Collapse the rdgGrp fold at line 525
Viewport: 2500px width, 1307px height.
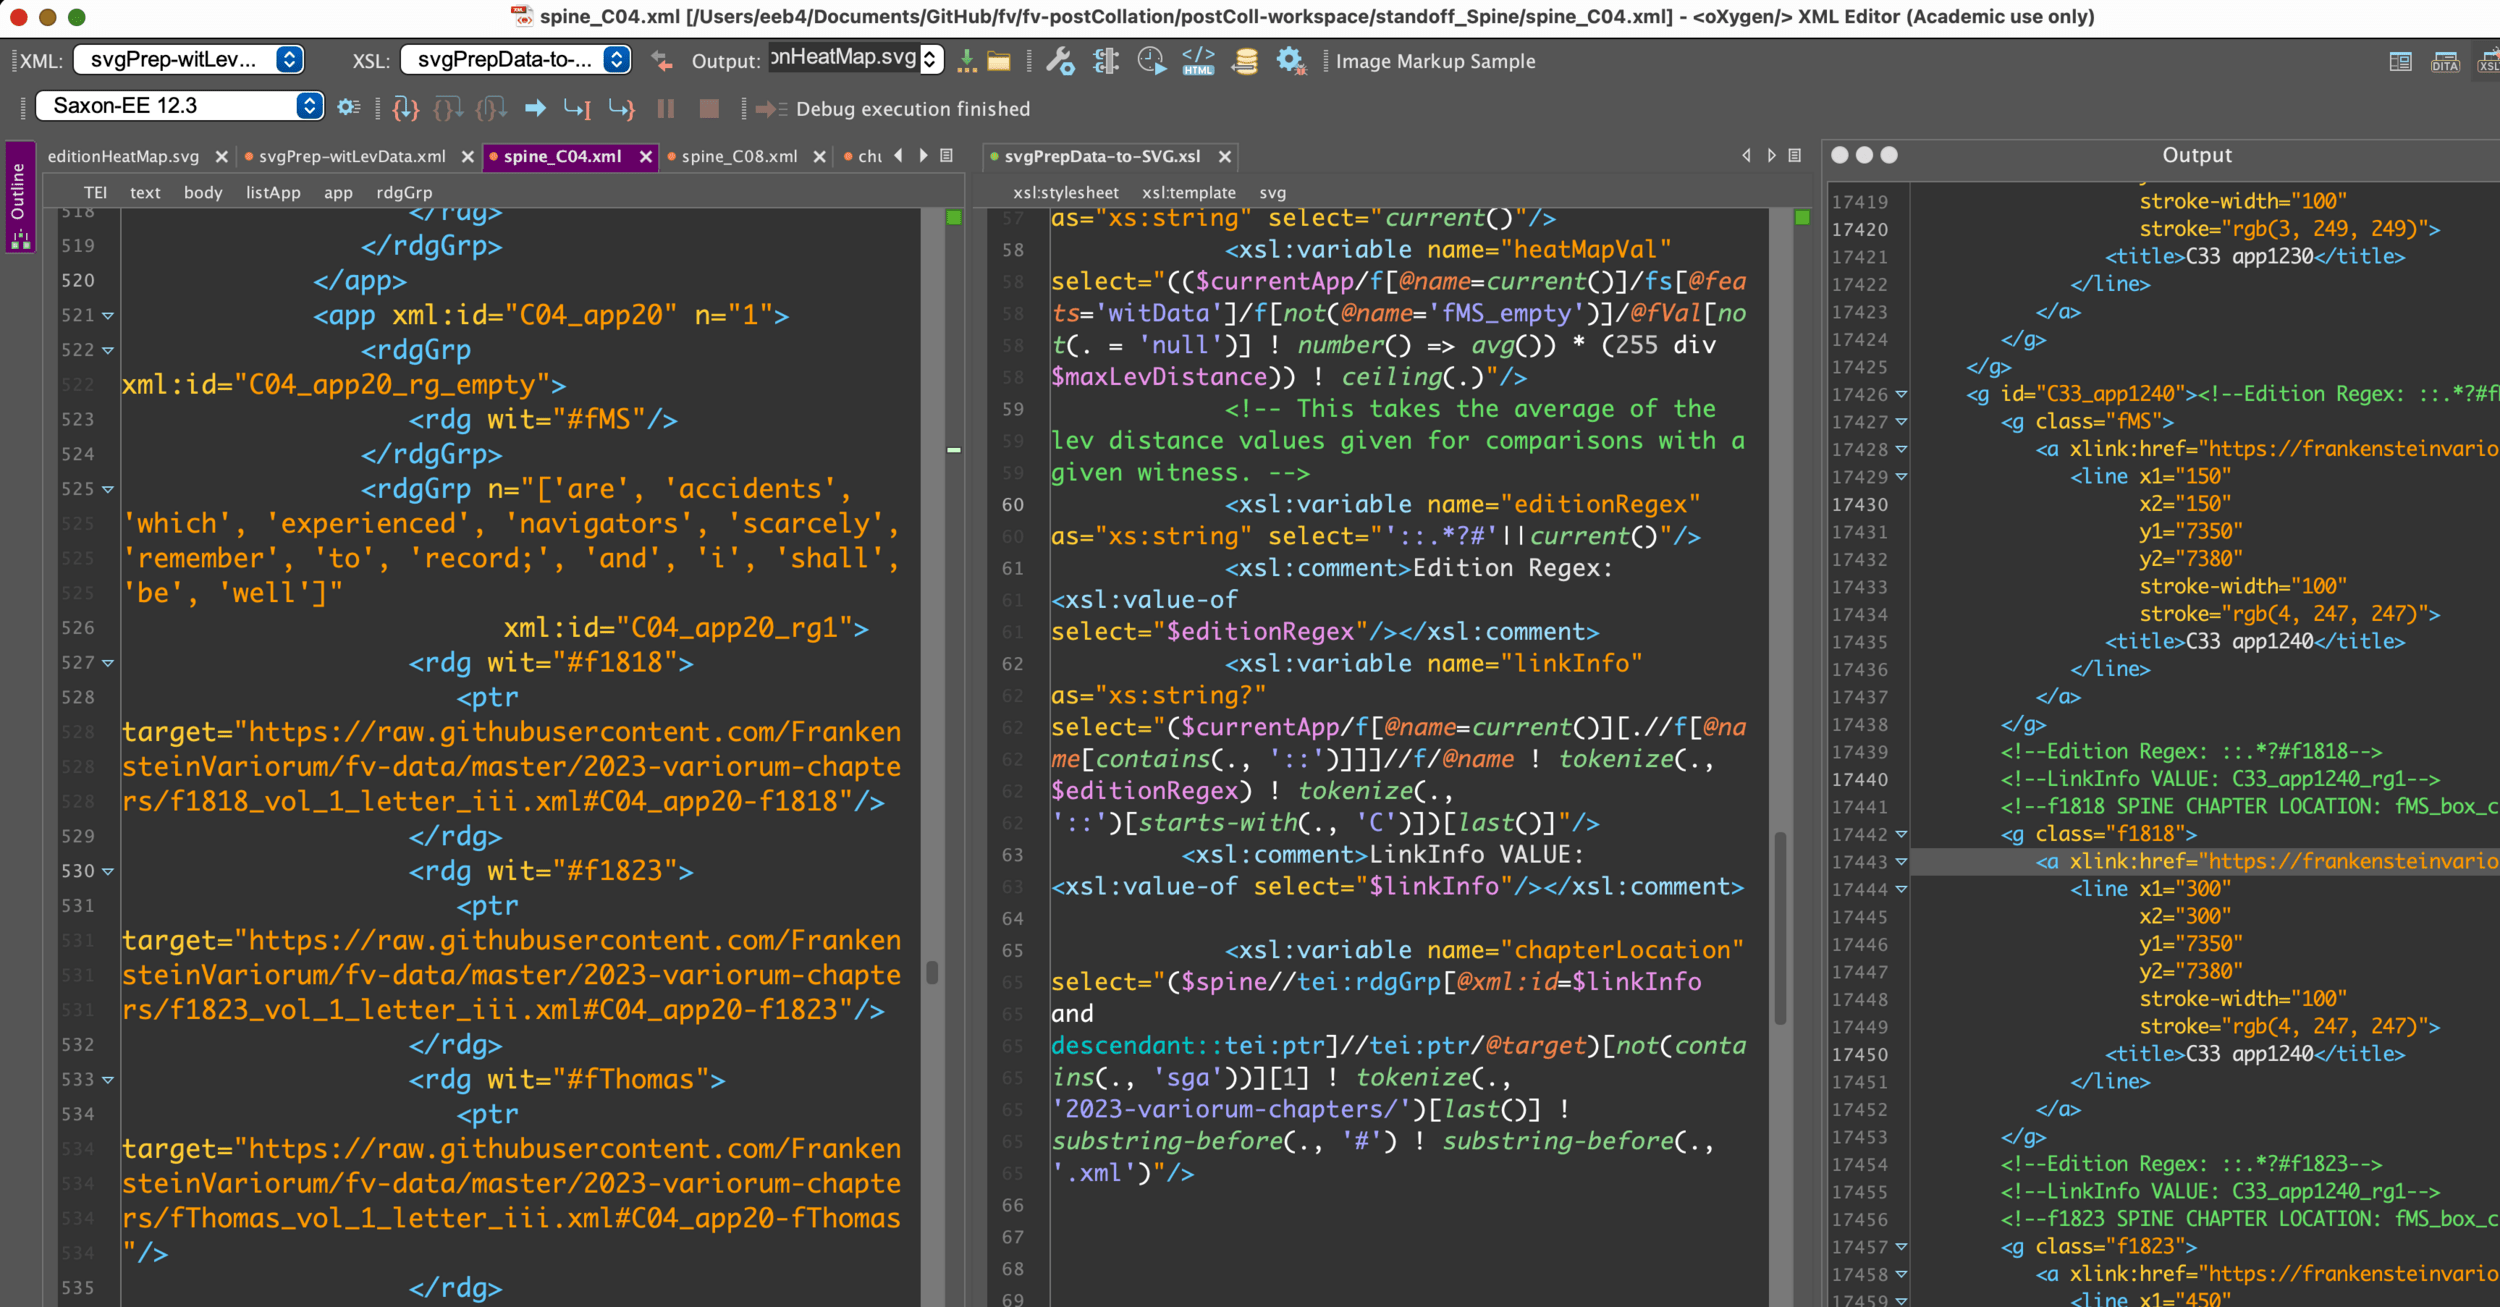point(108,490)
